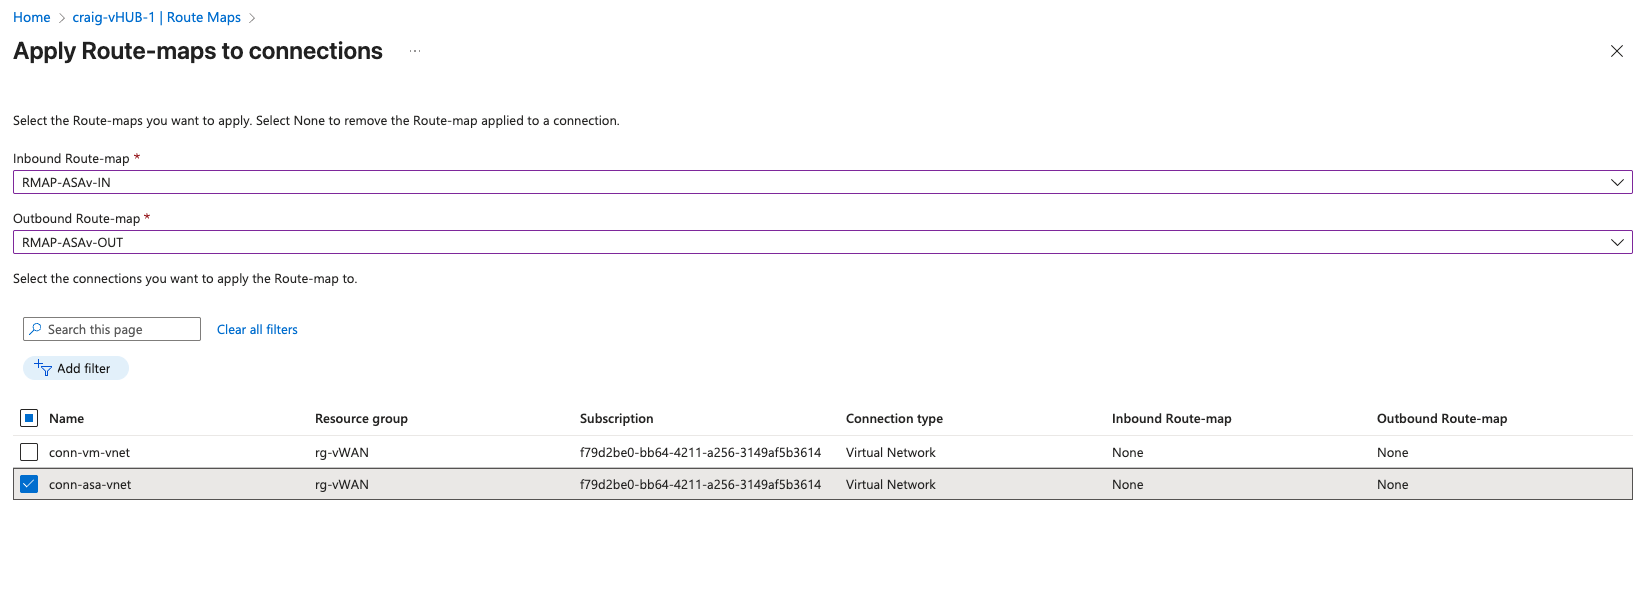
Task: Sort by the Name column header
Action: 66,418
